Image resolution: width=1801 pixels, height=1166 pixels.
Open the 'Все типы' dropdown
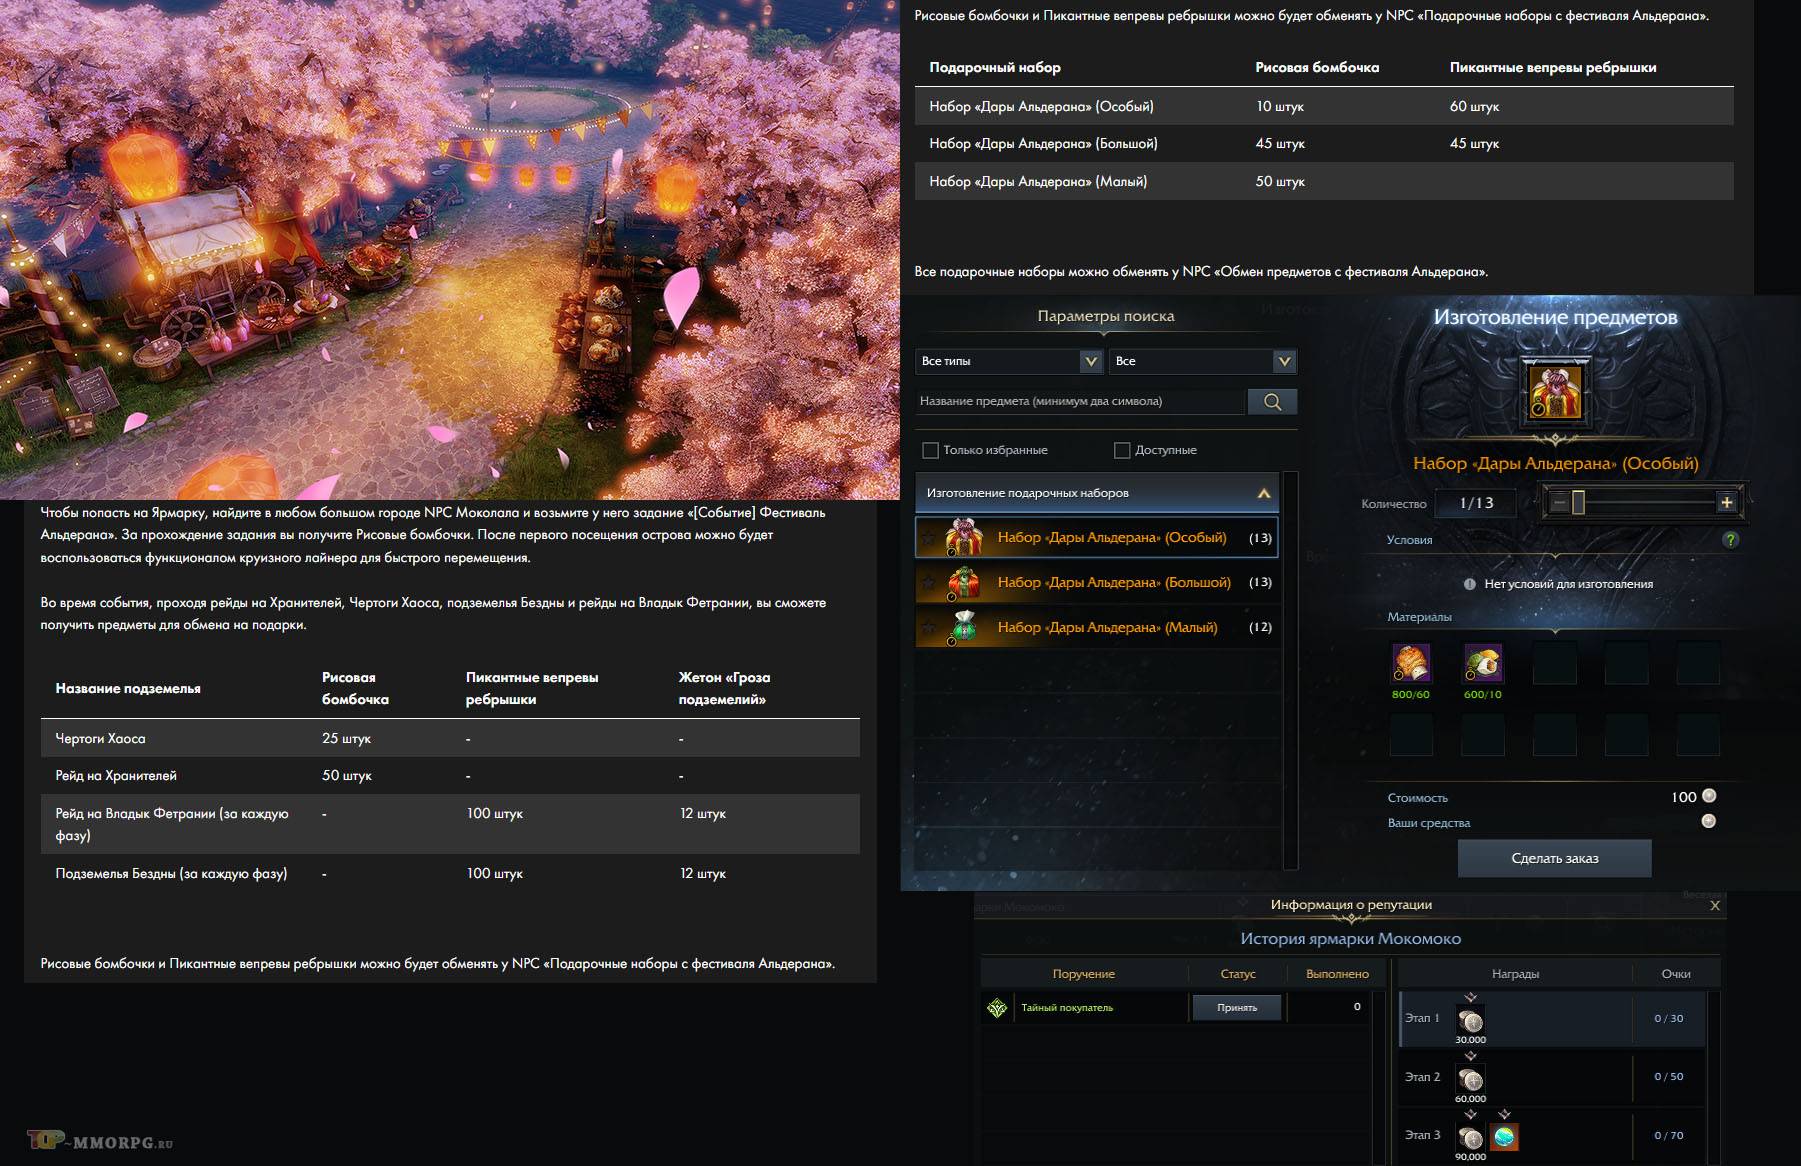[x=1010, y=361]
